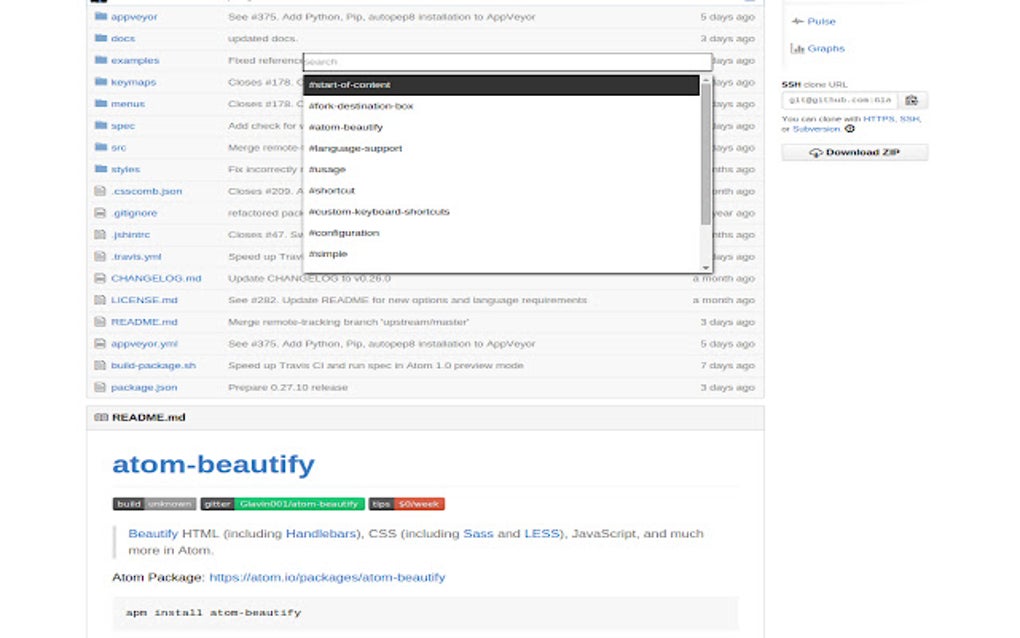Click the styles folder icon
Viewport: 1020px width, 638px height.
coord(101,168)
